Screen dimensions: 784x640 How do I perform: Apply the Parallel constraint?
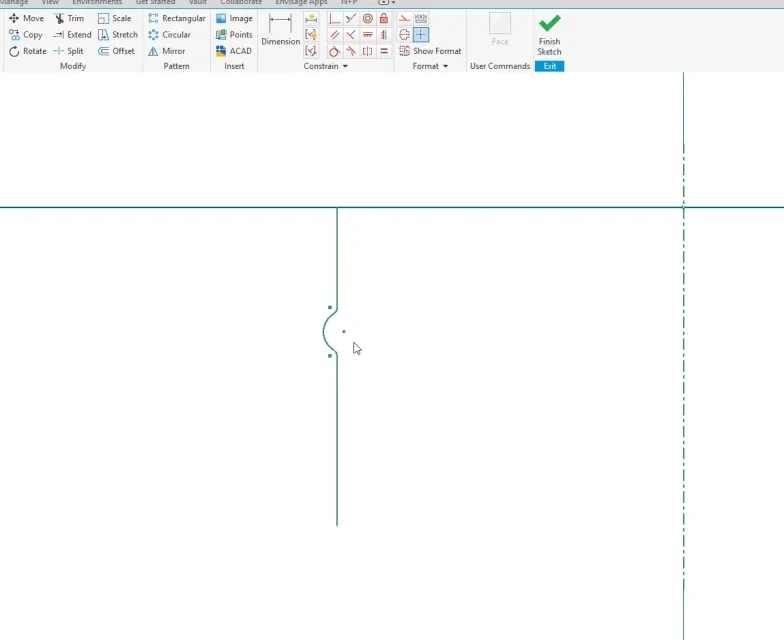334,35
